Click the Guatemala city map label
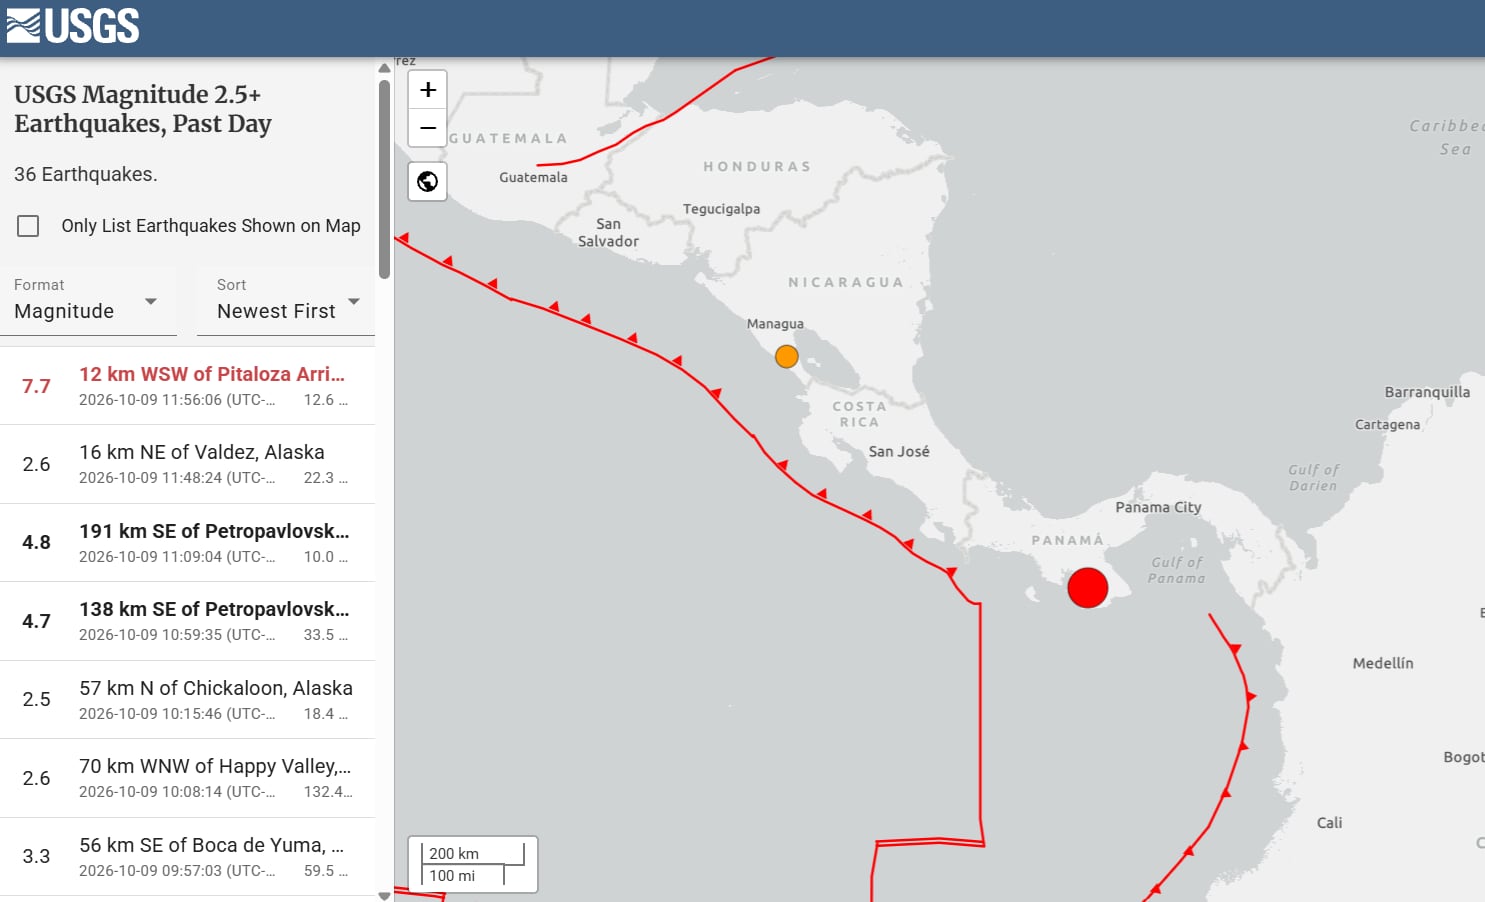Viewport: 1485px width, 902px height. [533, 177]
